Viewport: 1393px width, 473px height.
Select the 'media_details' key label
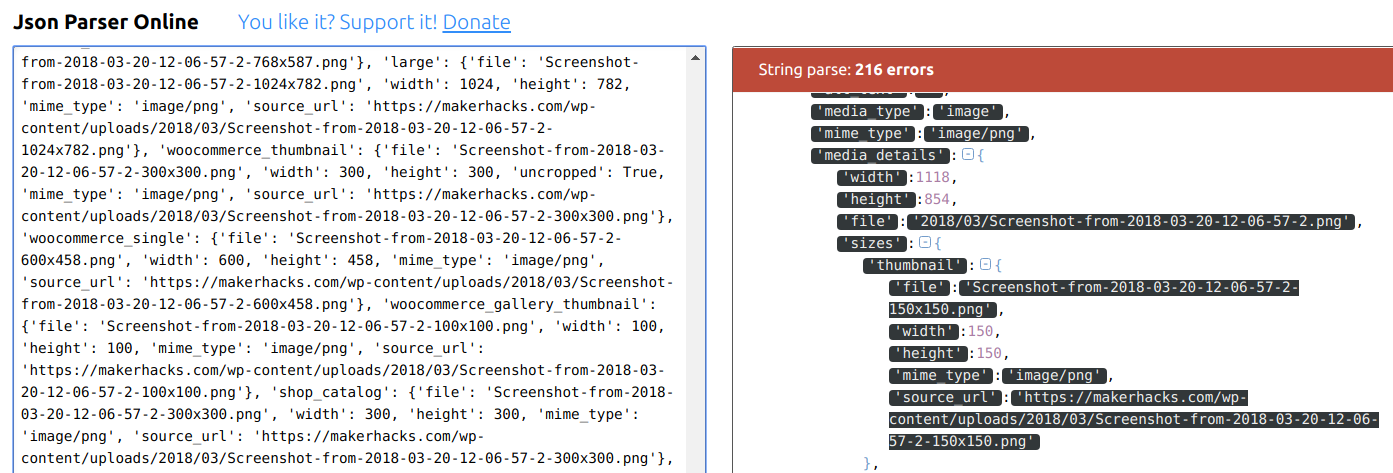[879, 155]
